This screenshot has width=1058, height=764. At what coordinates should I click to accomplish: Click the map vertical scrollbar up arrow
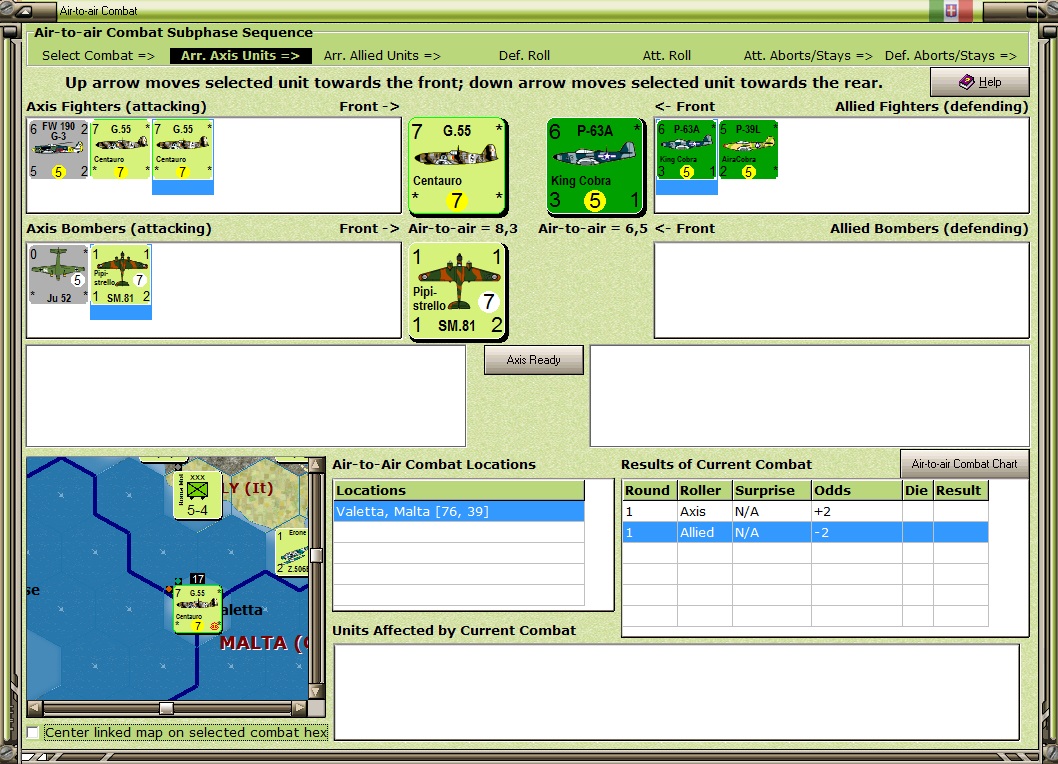tap(316, 465)
